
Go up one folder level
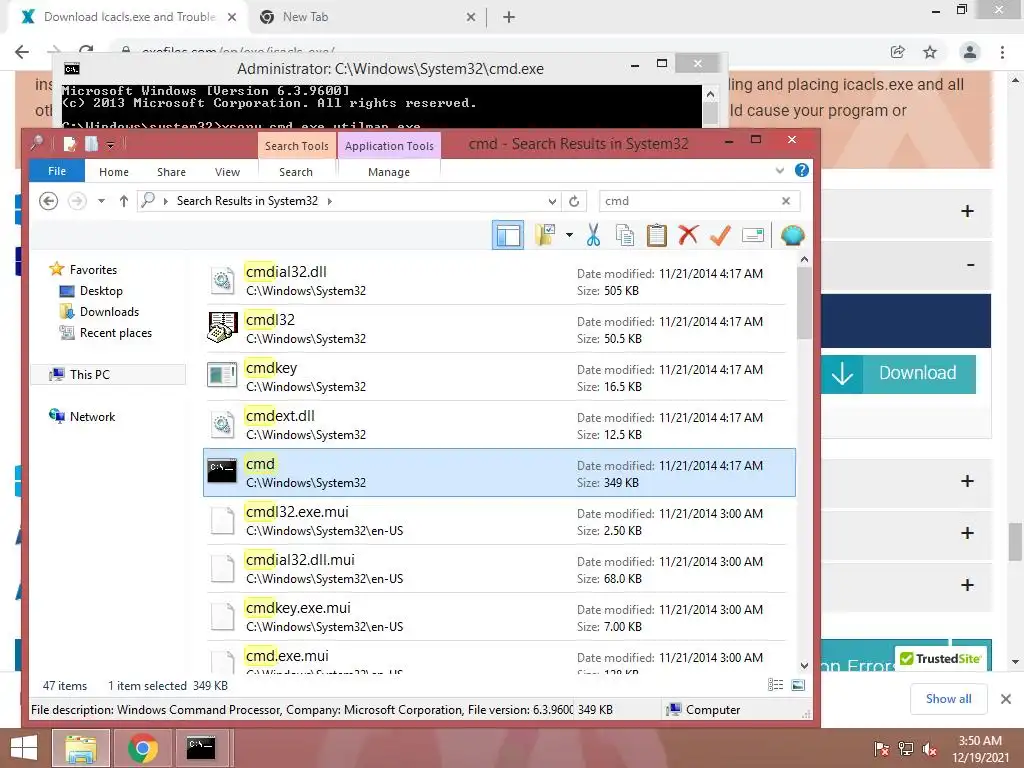tap(123, 201)
